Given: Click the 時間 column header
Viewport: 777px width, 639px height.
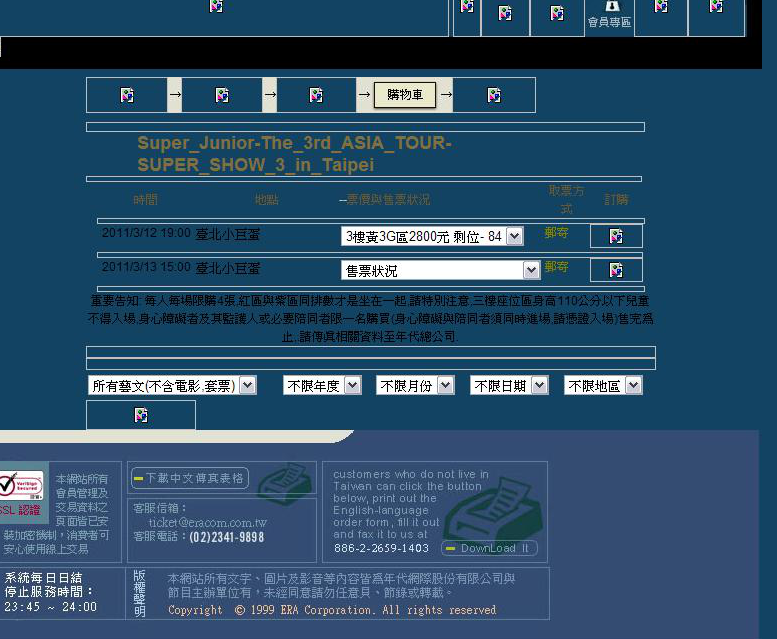Looking at the screenshot, I should [x=146, y=200].
